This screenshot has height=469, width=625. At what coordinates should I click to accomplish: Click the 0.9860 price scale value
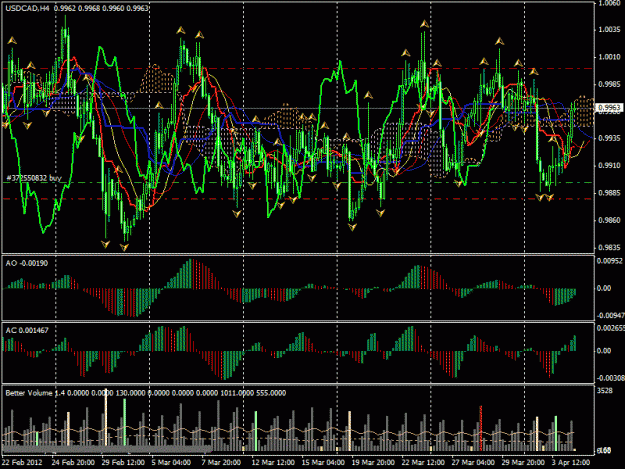[609, 220]
